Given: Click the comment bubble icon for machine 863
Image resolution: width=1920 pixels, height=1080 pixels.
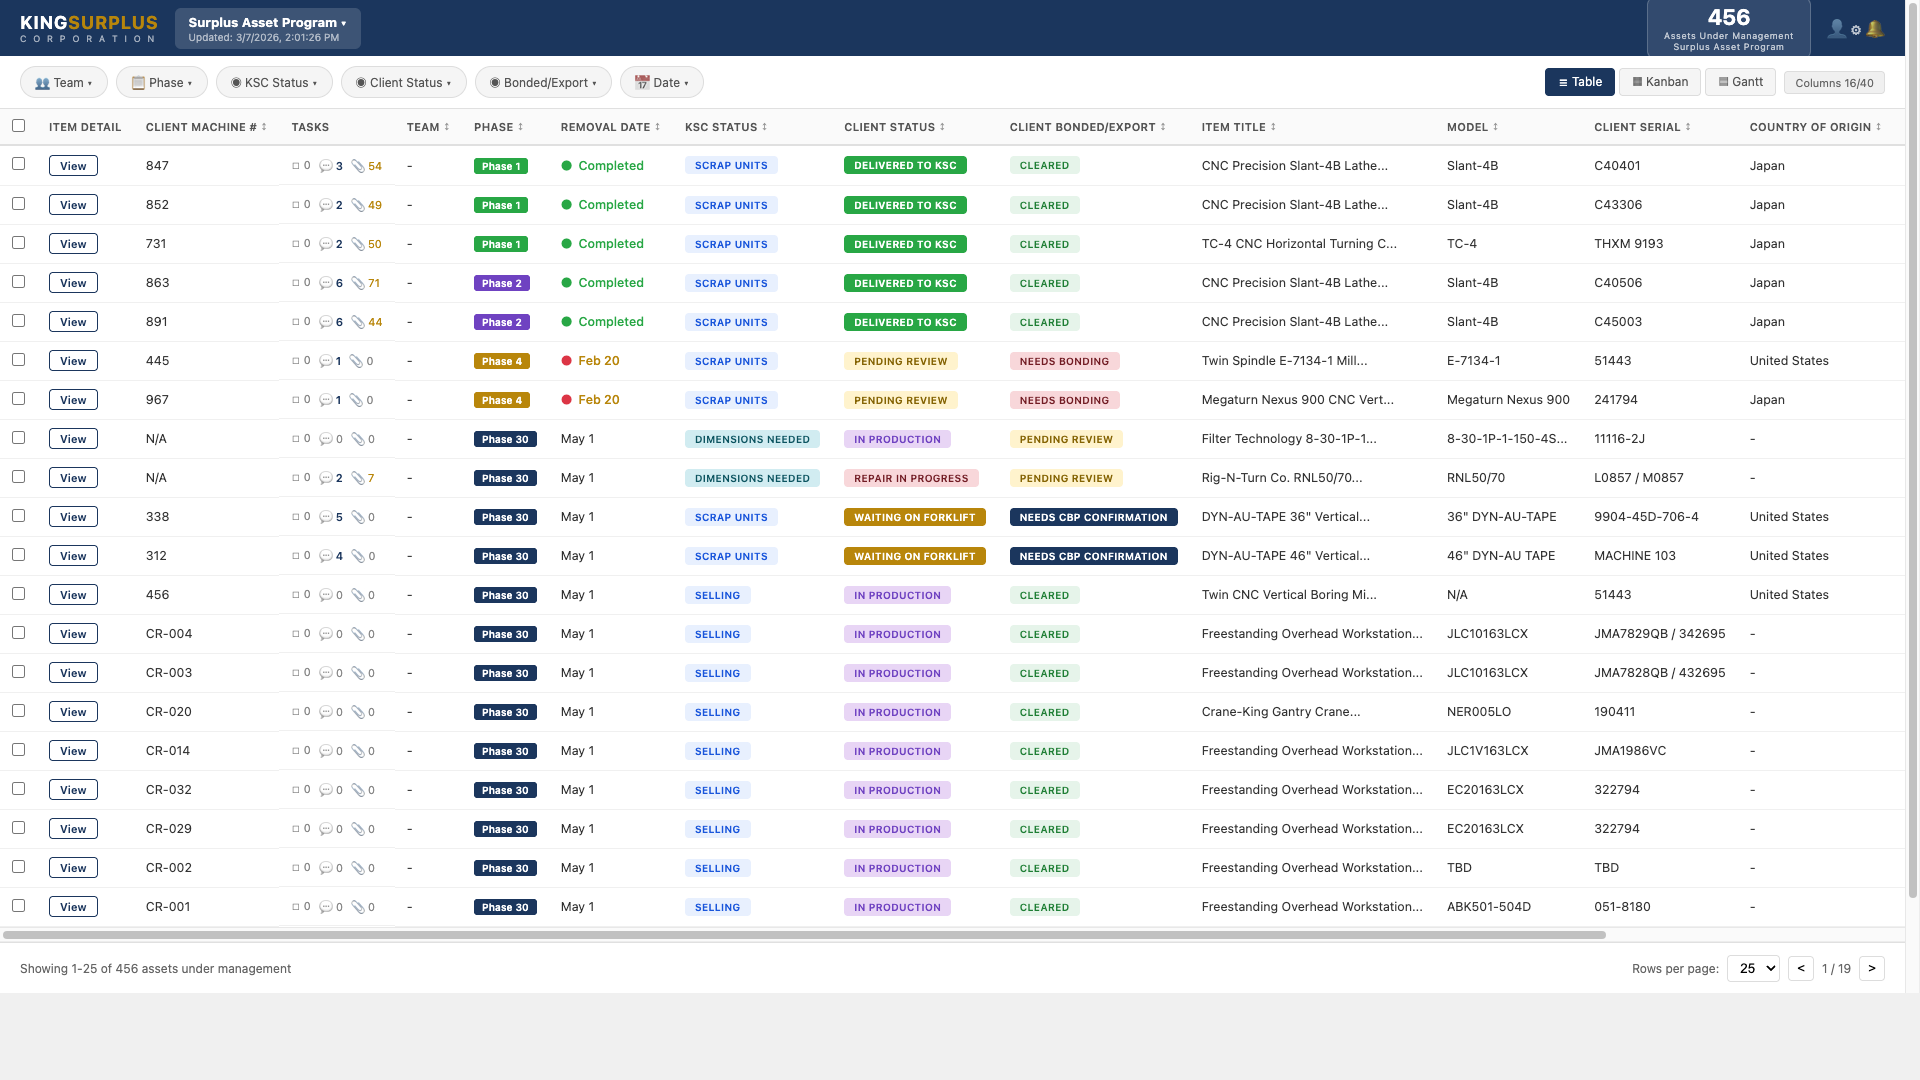Looking at the screenshot, I should pyautogui.click(x=325, y=283).
